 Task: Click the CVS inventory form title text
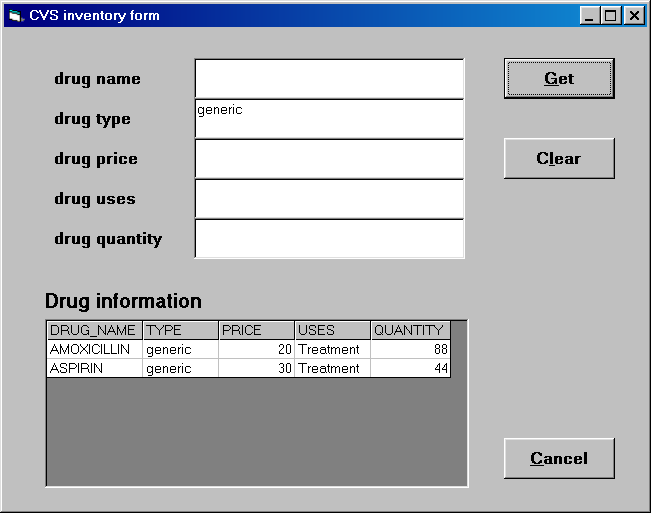coord(94,16)
